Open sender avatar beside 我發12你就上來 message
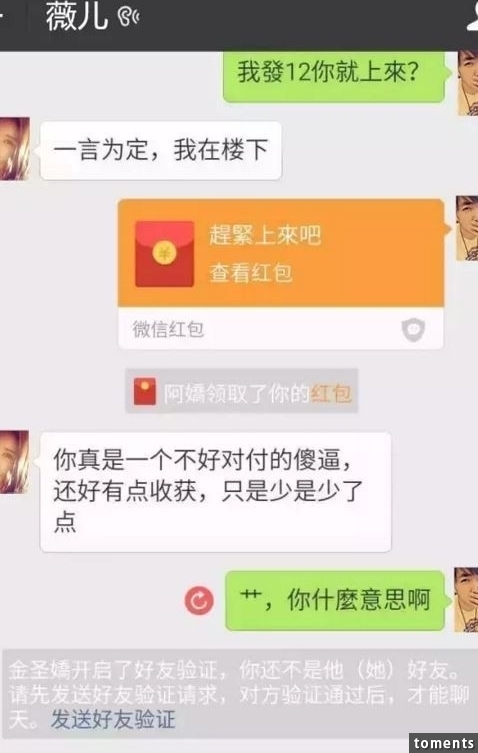Image resolution: width=478 pixels, height=753 pixels. point(467,82)
